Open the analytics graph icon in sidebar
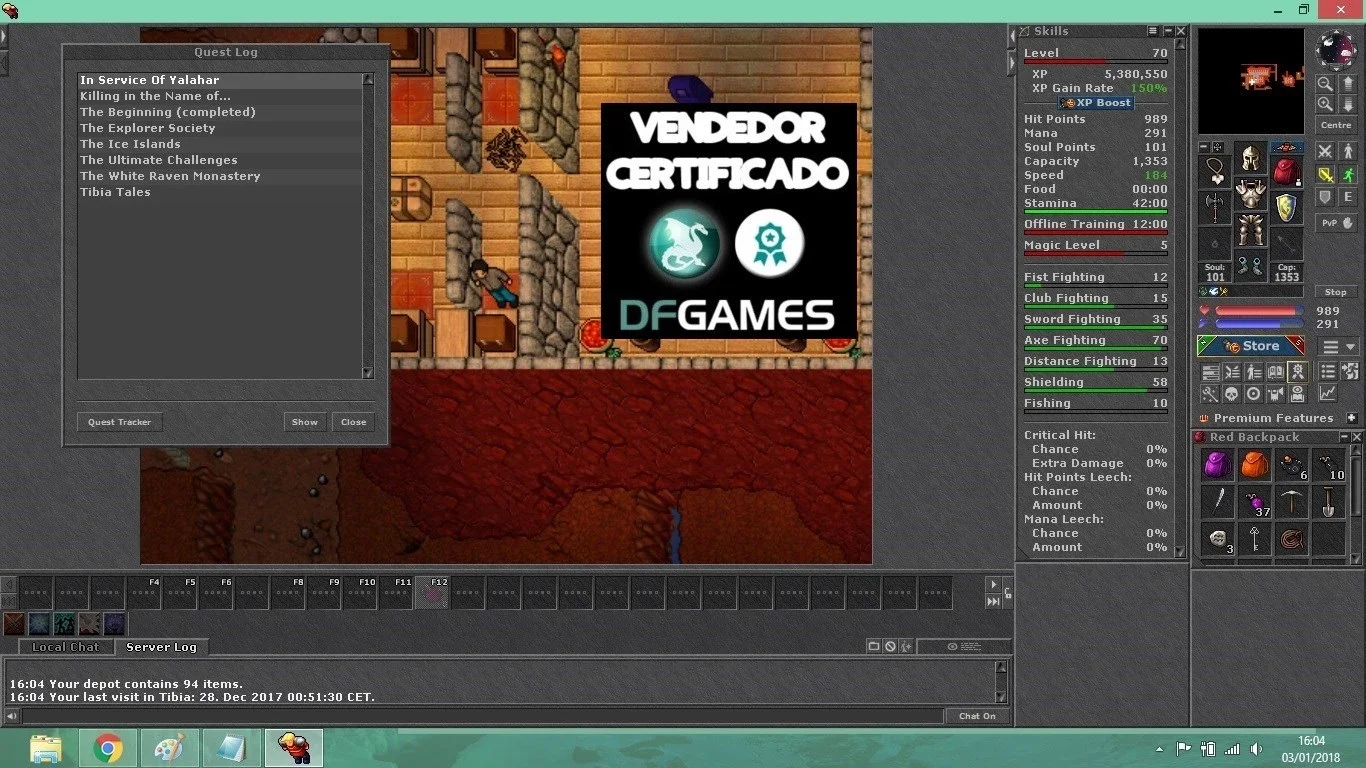 pyautogui.click(x=1327, y=394)
